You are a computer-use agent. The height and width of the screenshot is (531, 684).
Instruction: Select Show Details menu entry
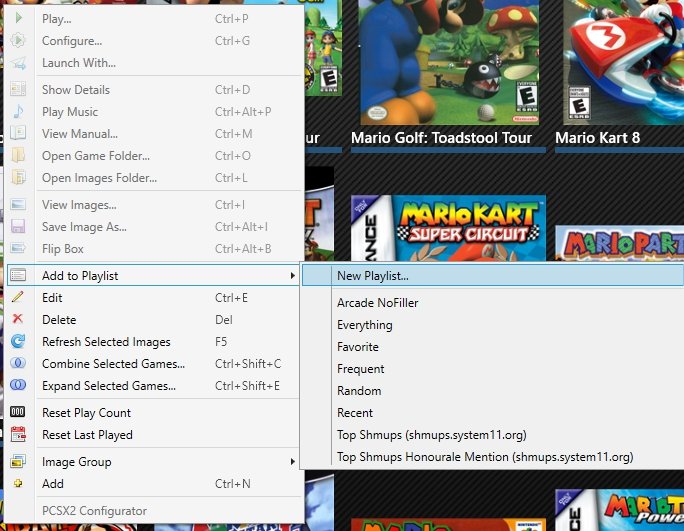click(154, 89)
